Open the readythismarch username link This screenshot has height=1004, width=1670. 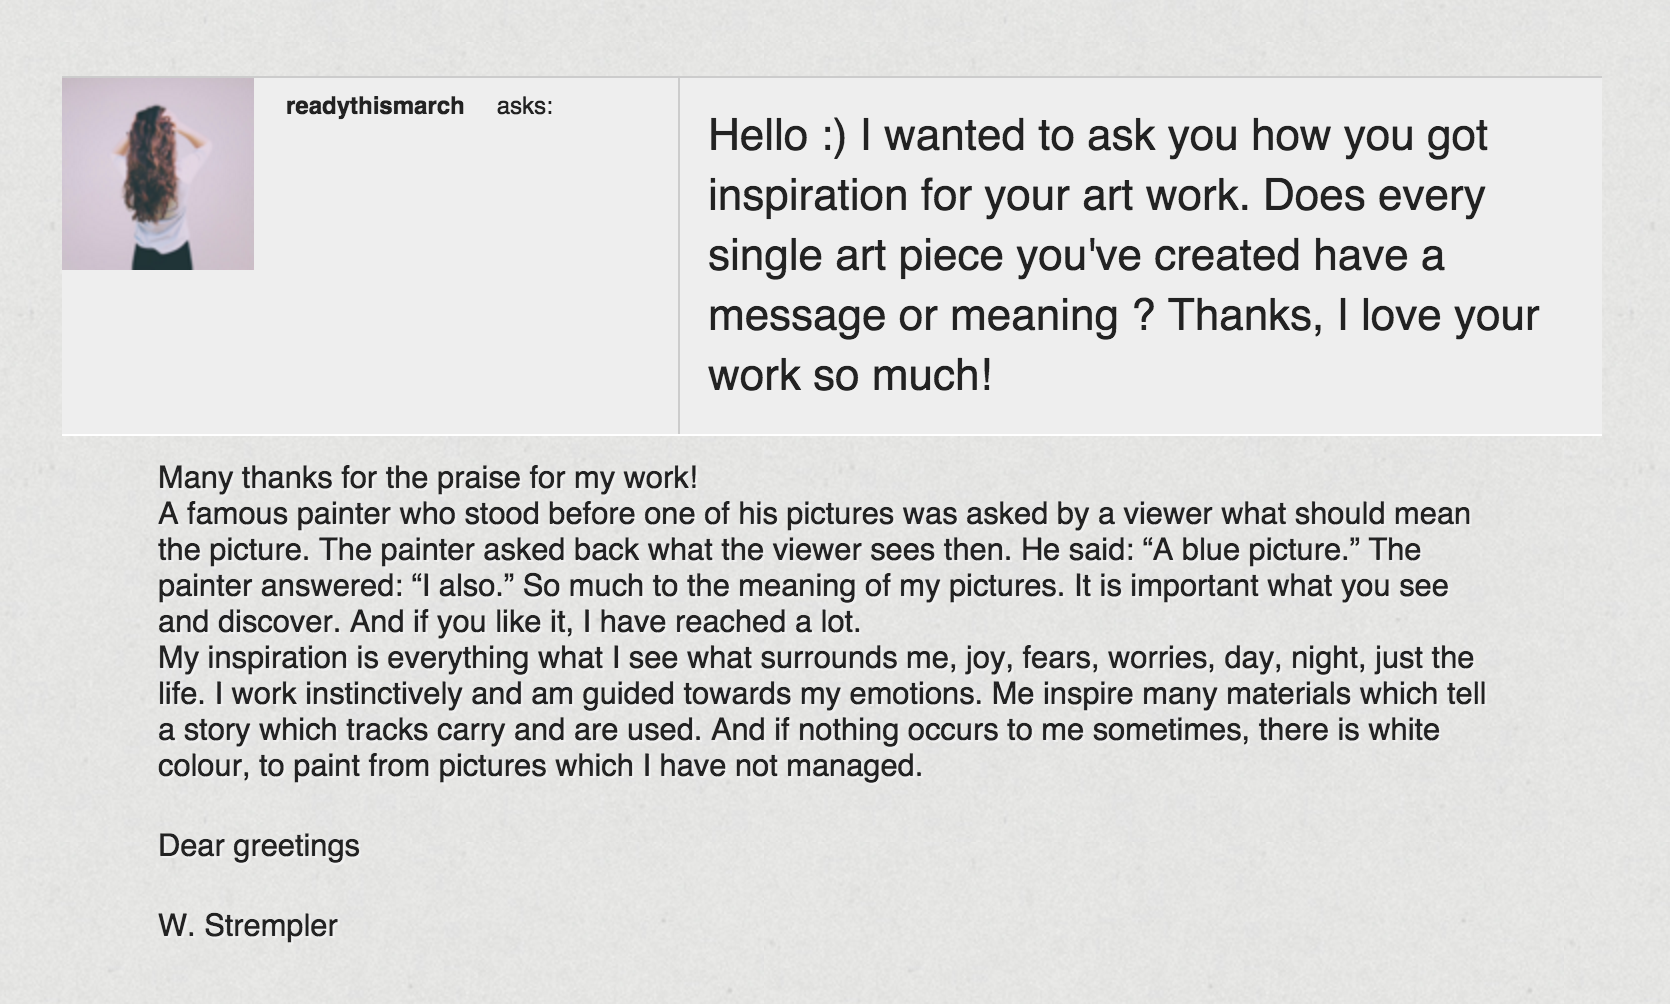pos(375,106)
